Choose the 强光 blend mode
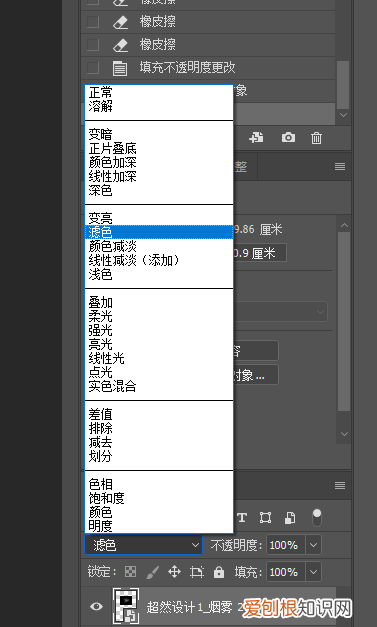Screen dimensions: 377x627 point(159,330)
